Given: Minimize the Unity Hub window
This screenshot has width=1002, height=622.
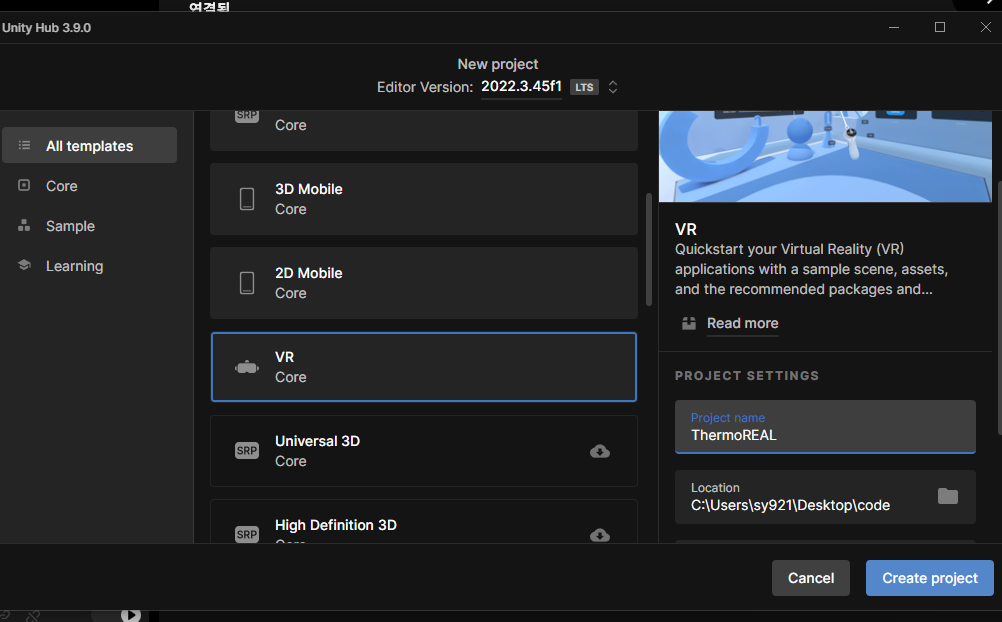Looking at the screenshot, I should [x=894, y=27].
